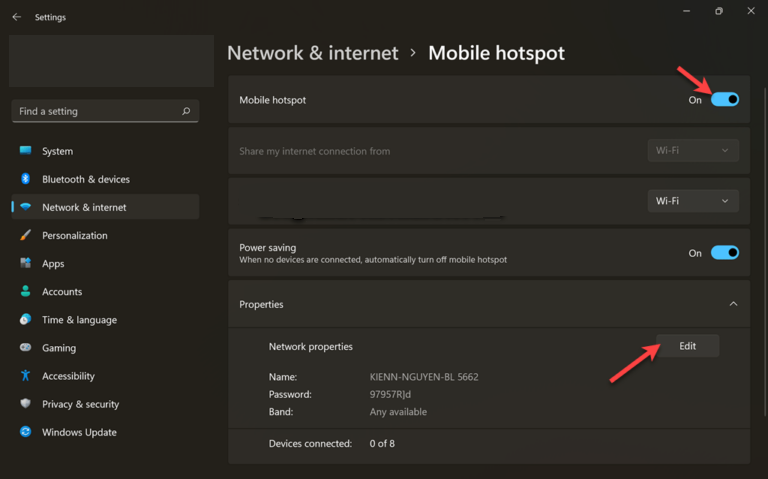The width and height of the screenshot is (768, 479).
Task: Click the Properties header row
Action: pyautogui.click(x=489, y=304)
